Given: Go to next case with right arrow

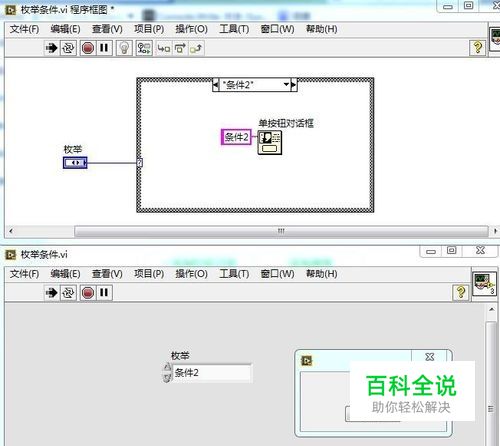Looking at the screenshot, I should pyautogui.click(x=294, y=85).
